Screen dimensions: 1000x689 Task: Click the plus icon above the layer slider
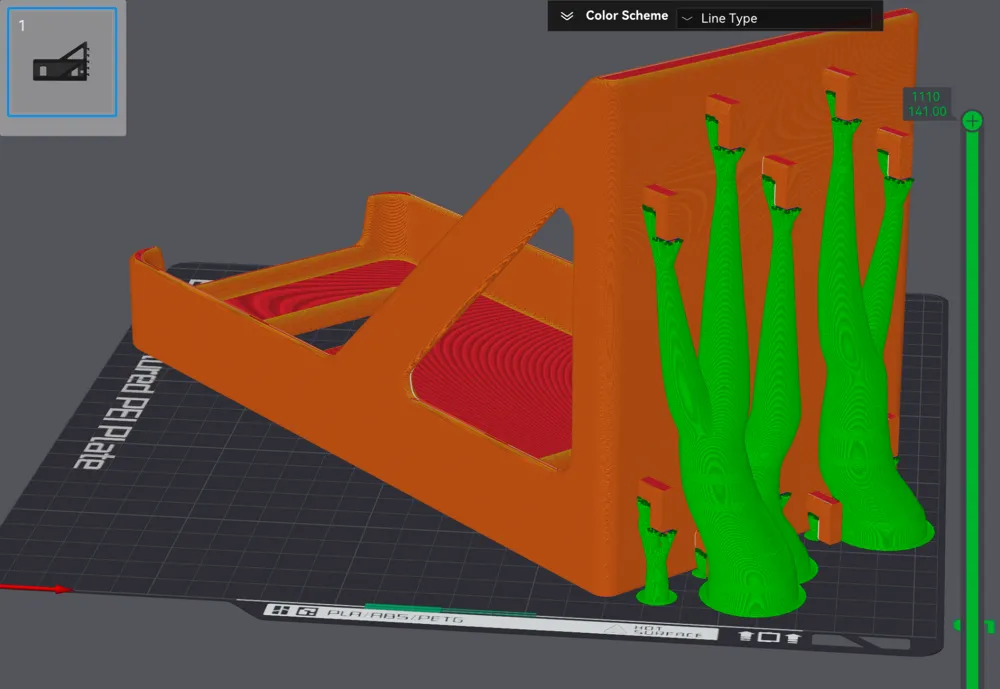pos(972,120)
